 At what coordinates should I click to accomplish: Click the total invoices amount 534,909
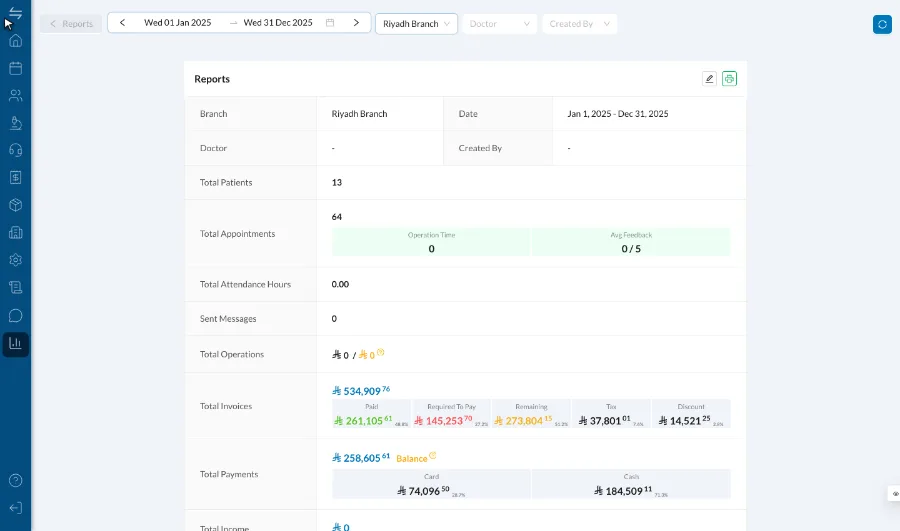click(x=361, y=391)
